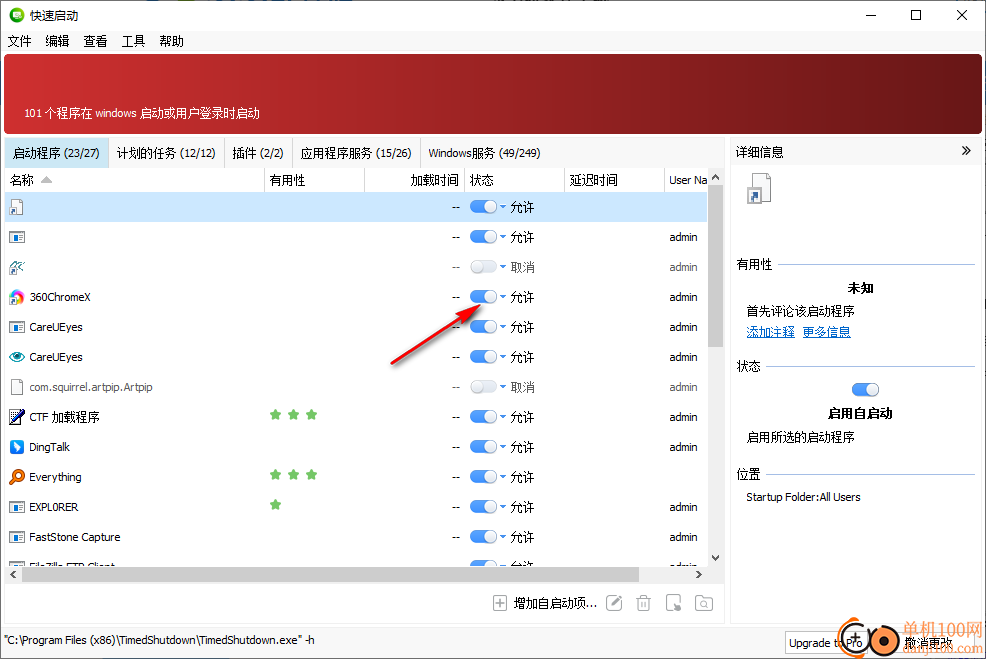The height and width of the screenshot is (659, 986).
Task: Click the Everything magnifier icon
Action: (17, 477)
